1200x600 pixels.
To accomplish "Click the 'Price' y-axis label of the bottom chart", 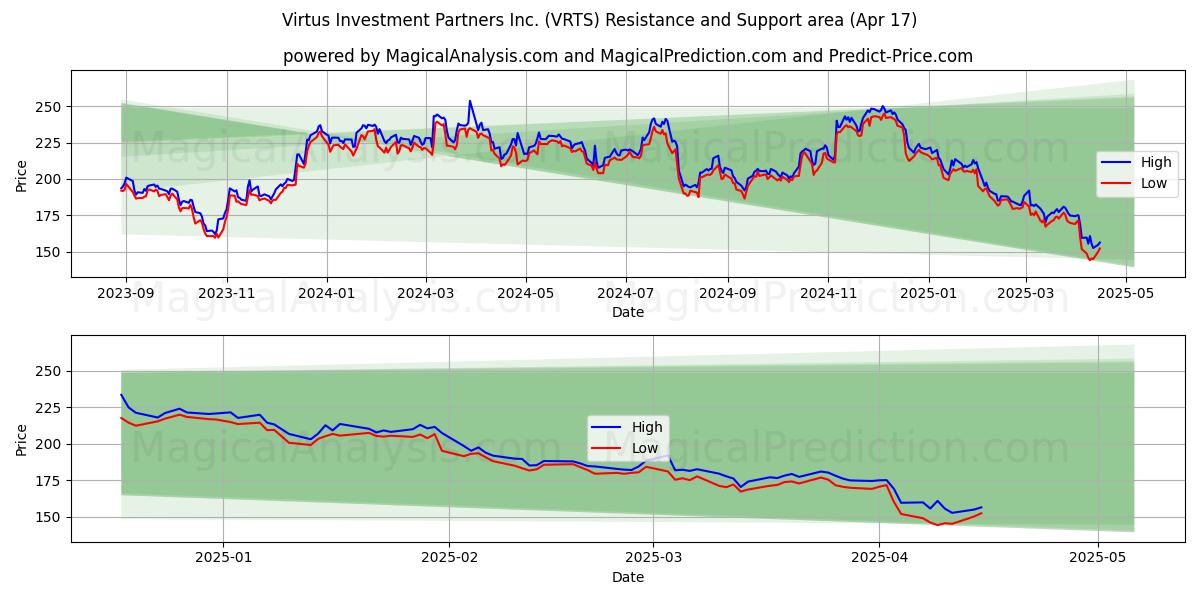I will 22,439.
